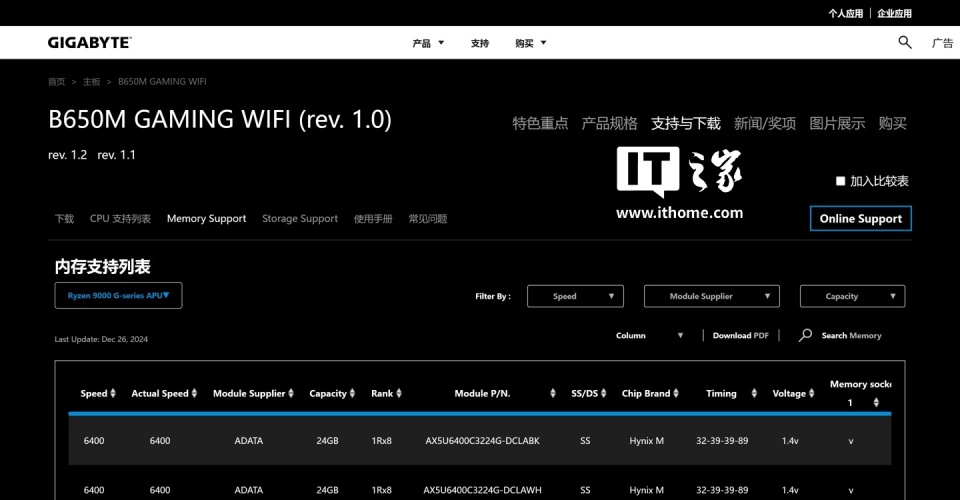
Task: Select 个人应用 in the top bar
Action: (846, 13)
